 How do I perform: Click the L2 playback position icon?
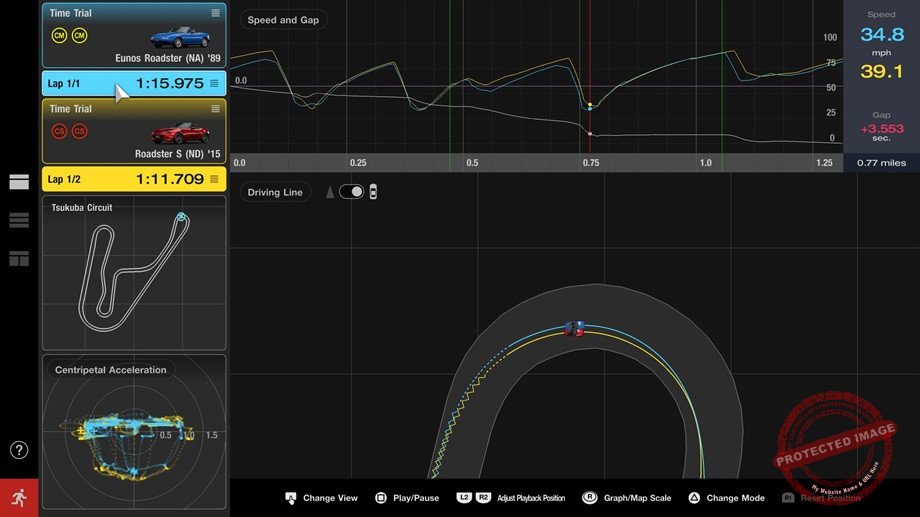[464, 498]
